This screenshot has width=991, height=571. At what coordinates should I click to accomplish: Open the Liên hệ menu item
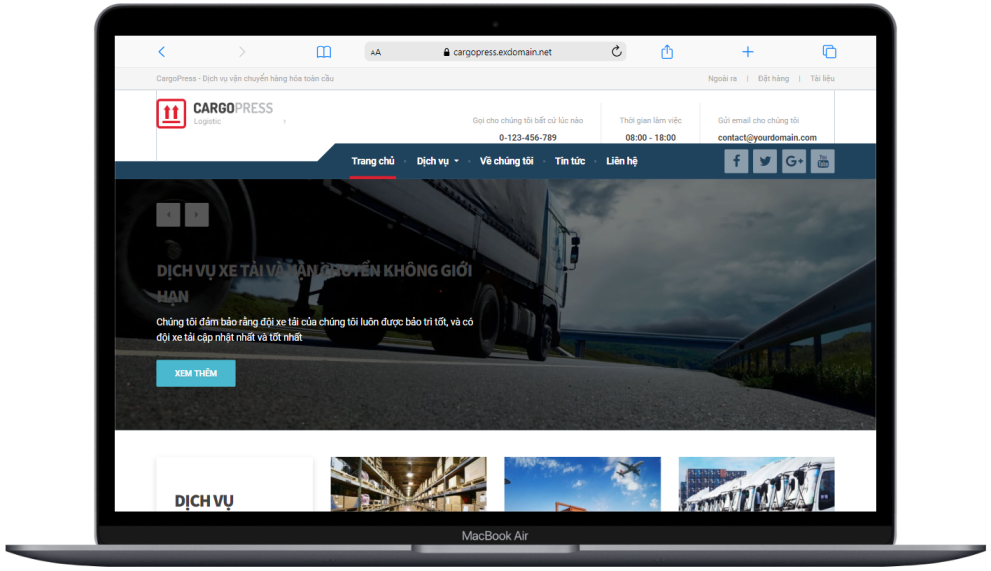pos(622,161)
